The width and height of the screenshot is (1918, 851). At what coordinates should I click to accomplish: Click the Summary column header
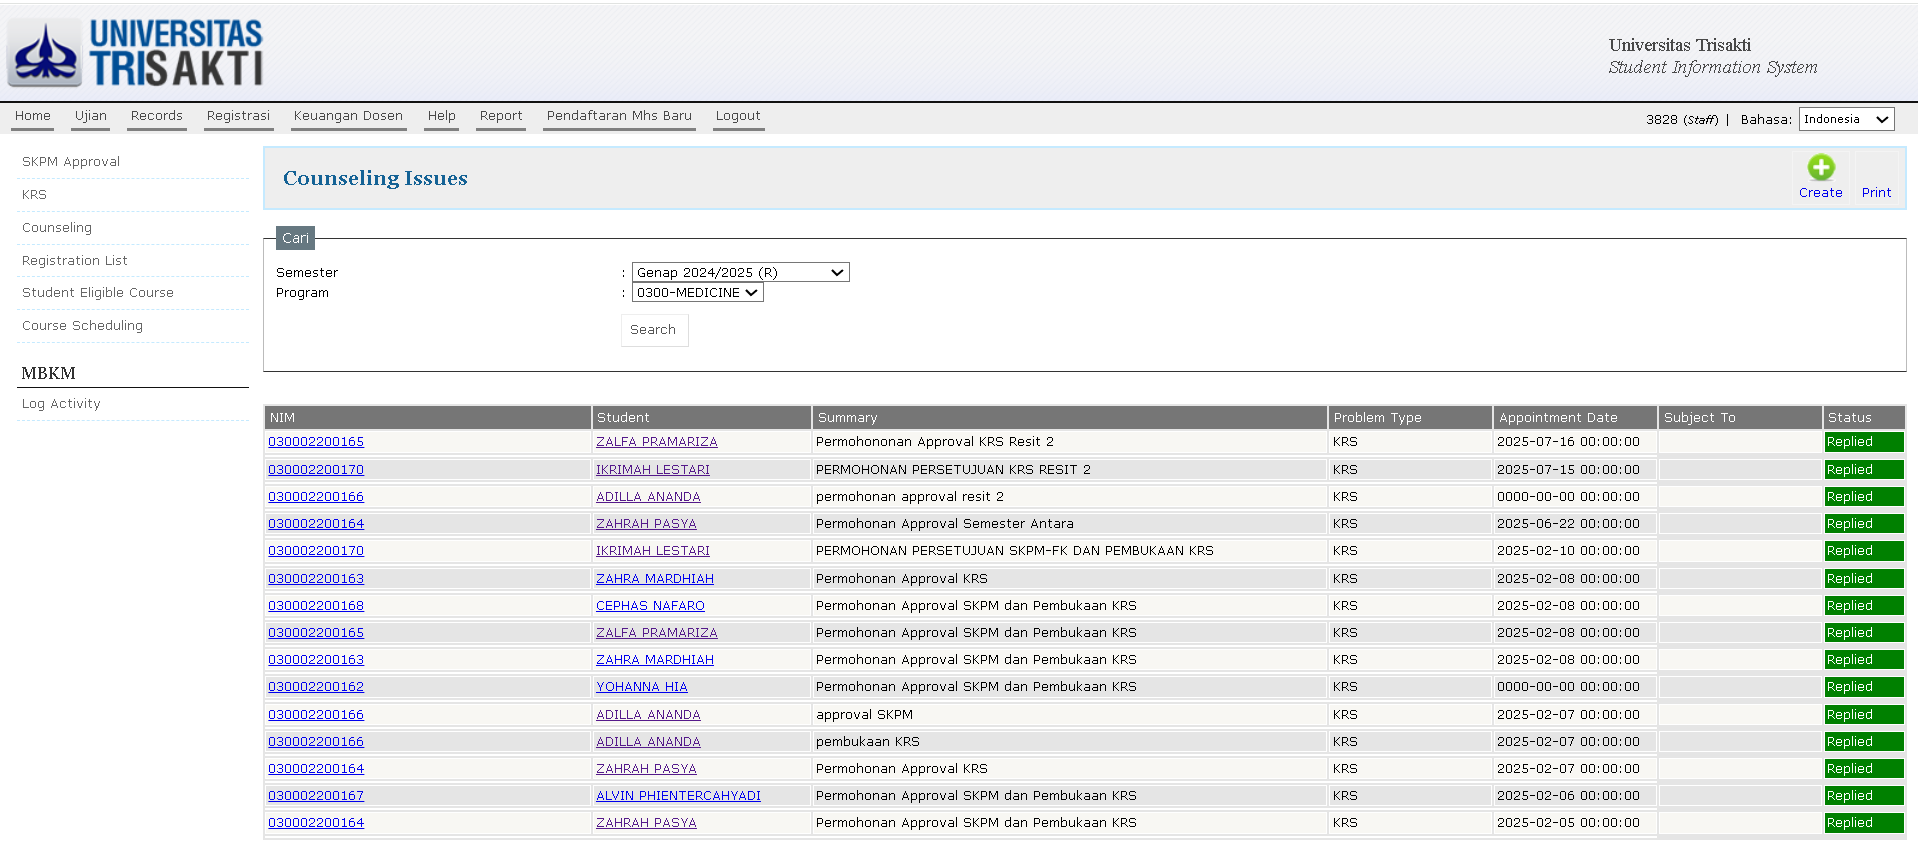pyautogui.click(x=1070, y=418)
